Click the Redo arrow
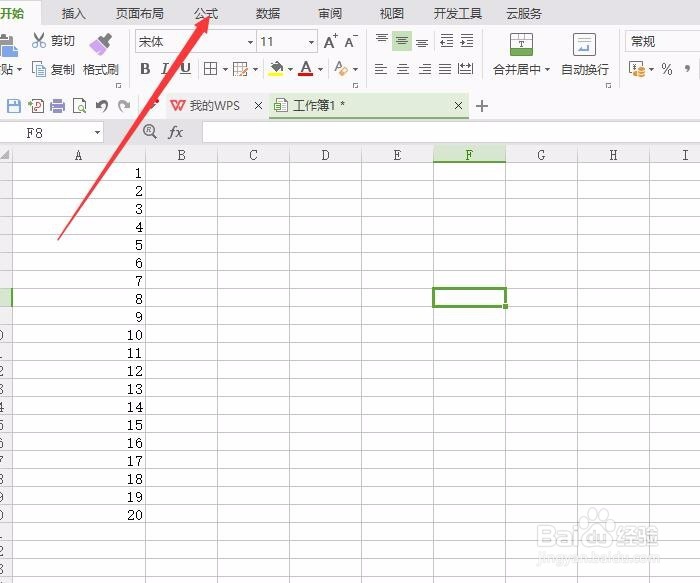700x583 pixels. pos(124,106)
